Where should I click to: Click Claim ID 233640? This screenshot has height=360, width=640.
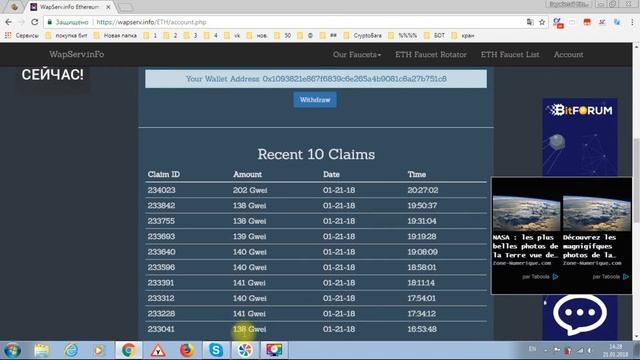(161, 252)
